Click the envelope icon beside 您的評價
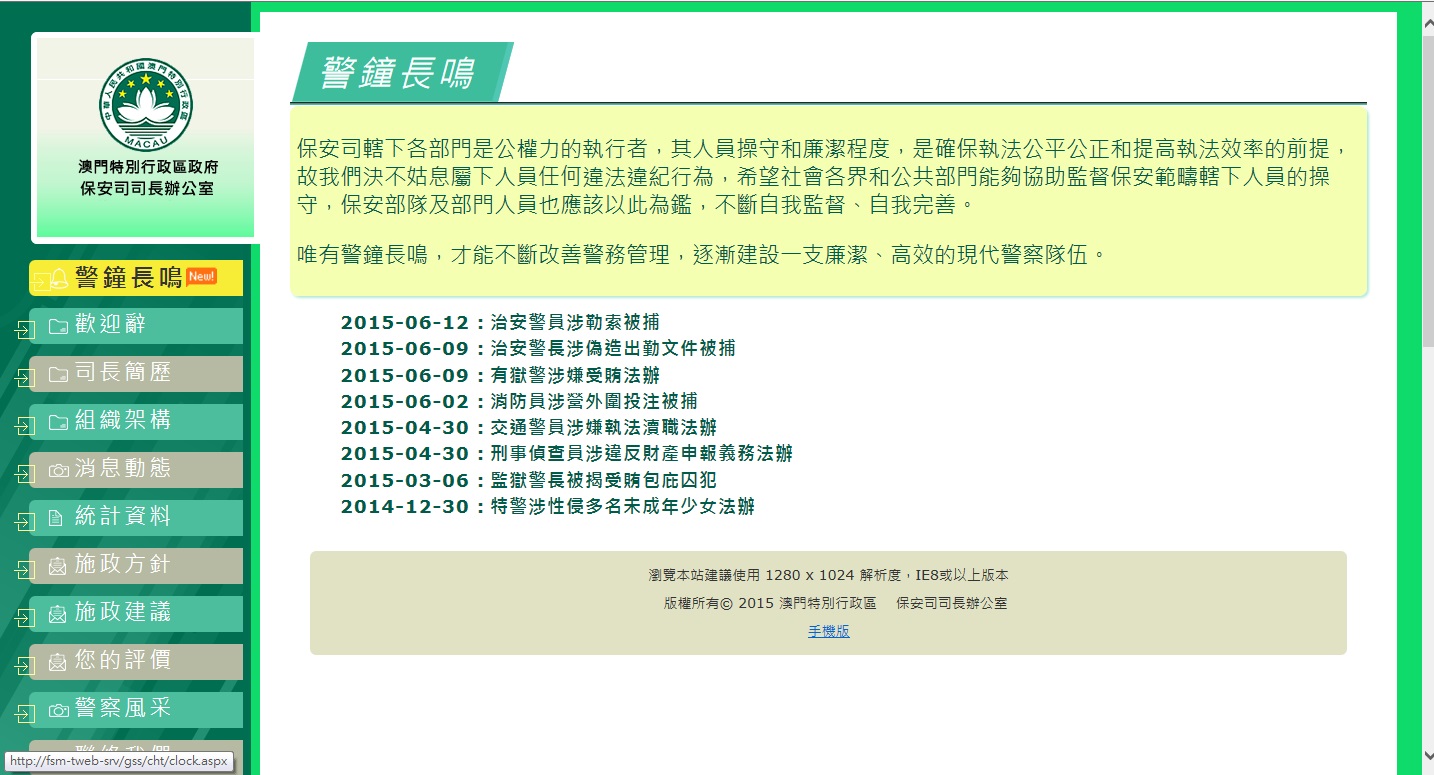The height and width of the screenshot is (775, 1434). coord(58,662)
